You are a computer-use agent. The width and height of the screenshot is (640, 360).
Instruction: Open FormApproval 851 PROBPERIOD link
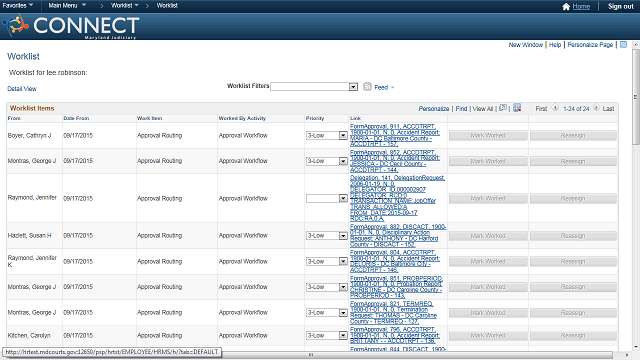click(396, 287)
